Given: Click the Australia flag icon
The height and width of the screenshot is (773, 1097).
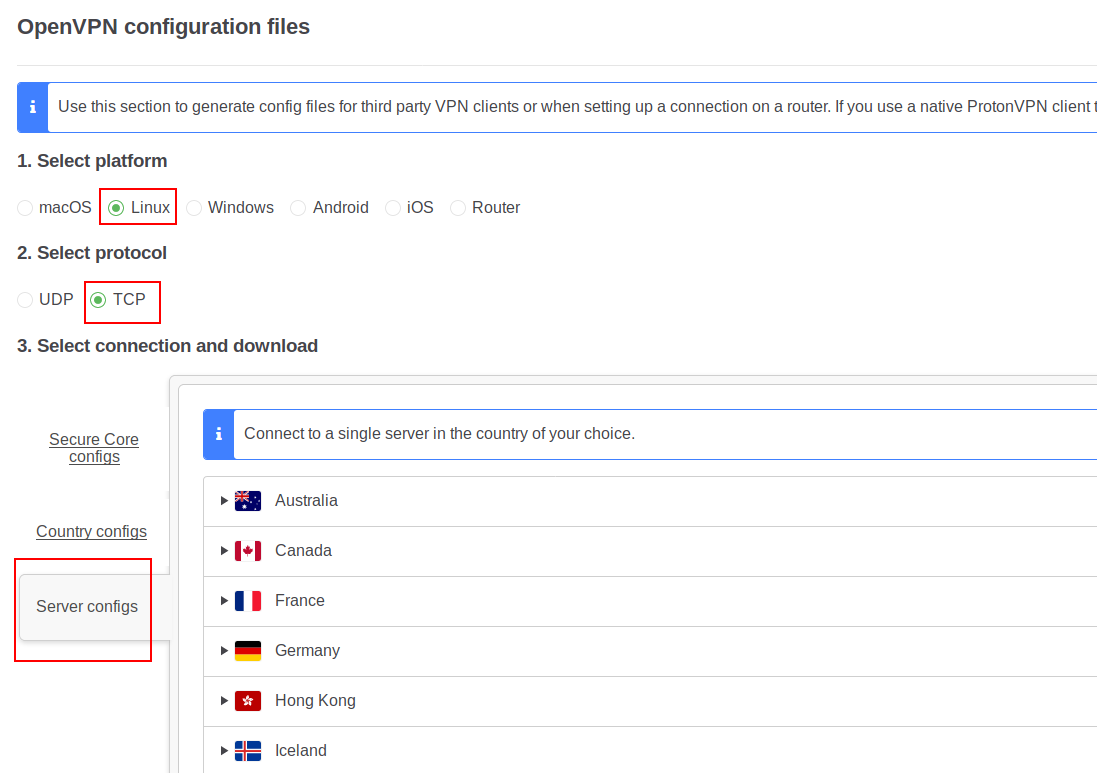Looking at the screenshot, I should (248, 501).
